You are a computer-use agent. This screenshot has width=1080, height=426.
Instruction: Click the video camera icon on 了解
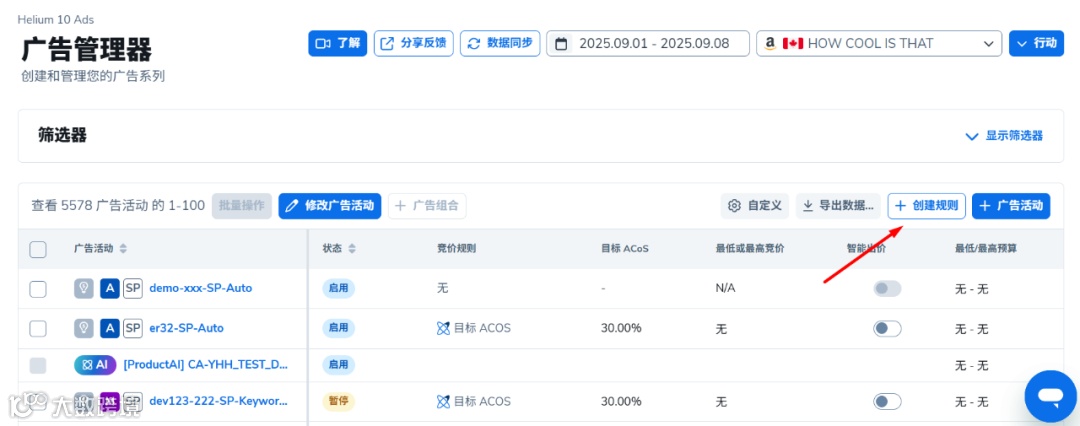pos(323,43)
